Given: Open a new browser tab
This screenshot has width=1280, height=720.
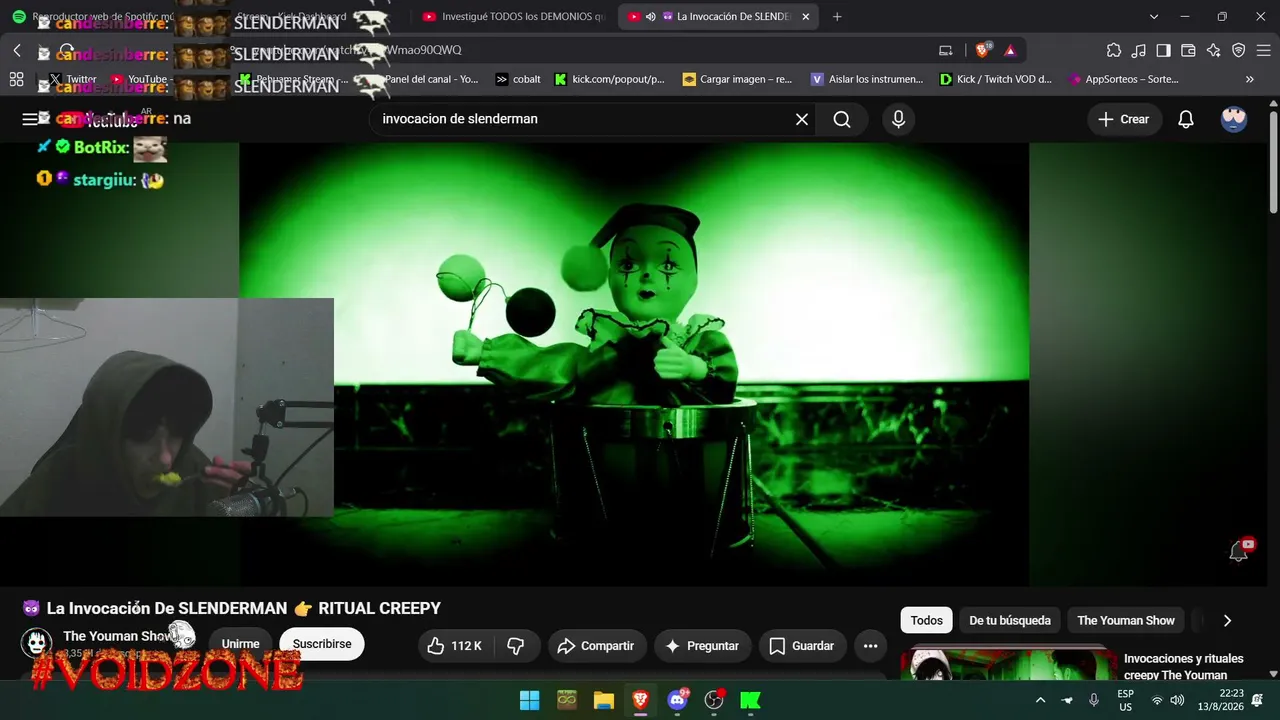Looking at the screenshot, I should [837, 16].
